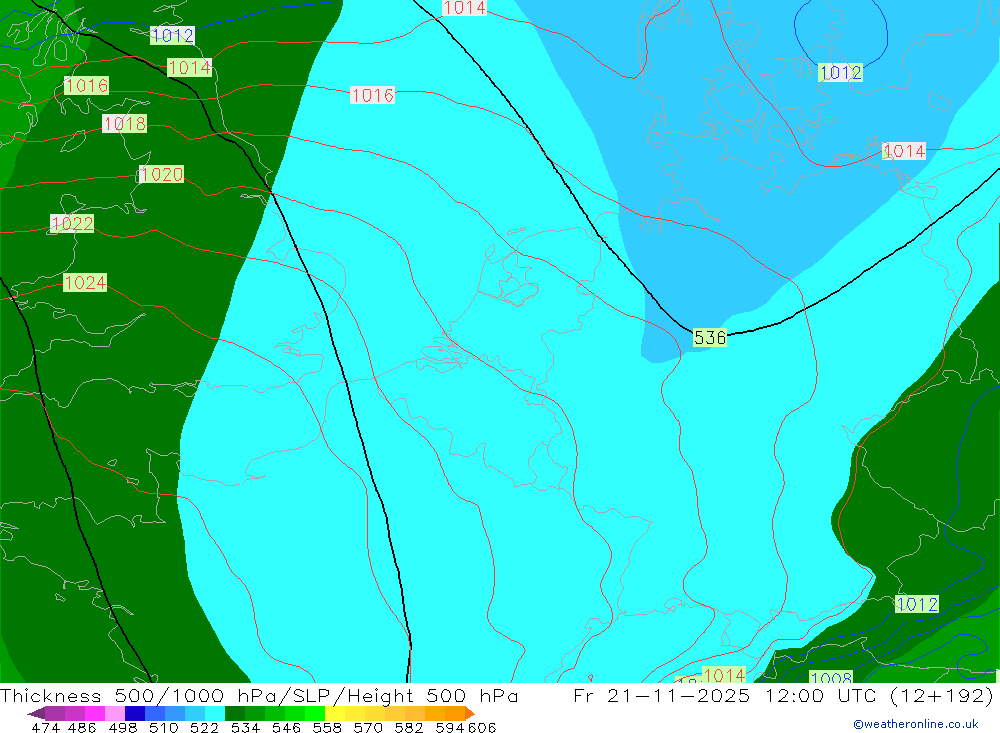The image size is (1000, 733).
Task: Click the legend value 558
Action: click(327, 727)
